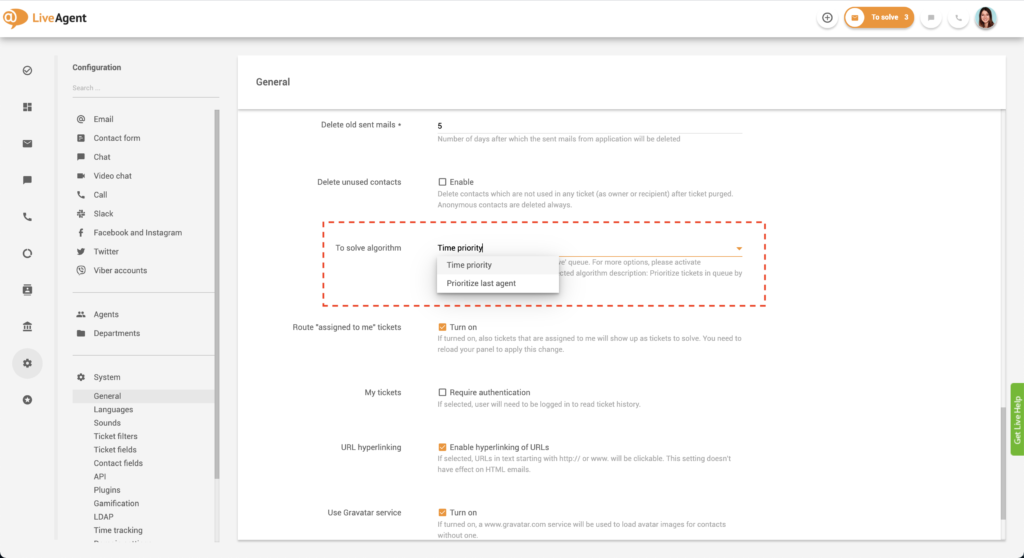Screen dimensions: 1024x558
Task: Click the To solve algorithm dropdown arrow
Action: point(738,248)
